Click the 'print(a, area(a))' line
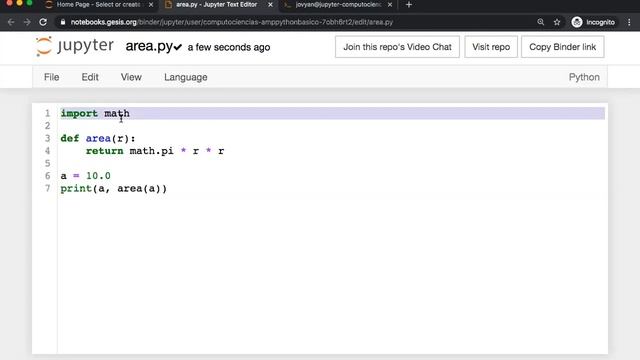The image size is (640, 360). point(113,189)
